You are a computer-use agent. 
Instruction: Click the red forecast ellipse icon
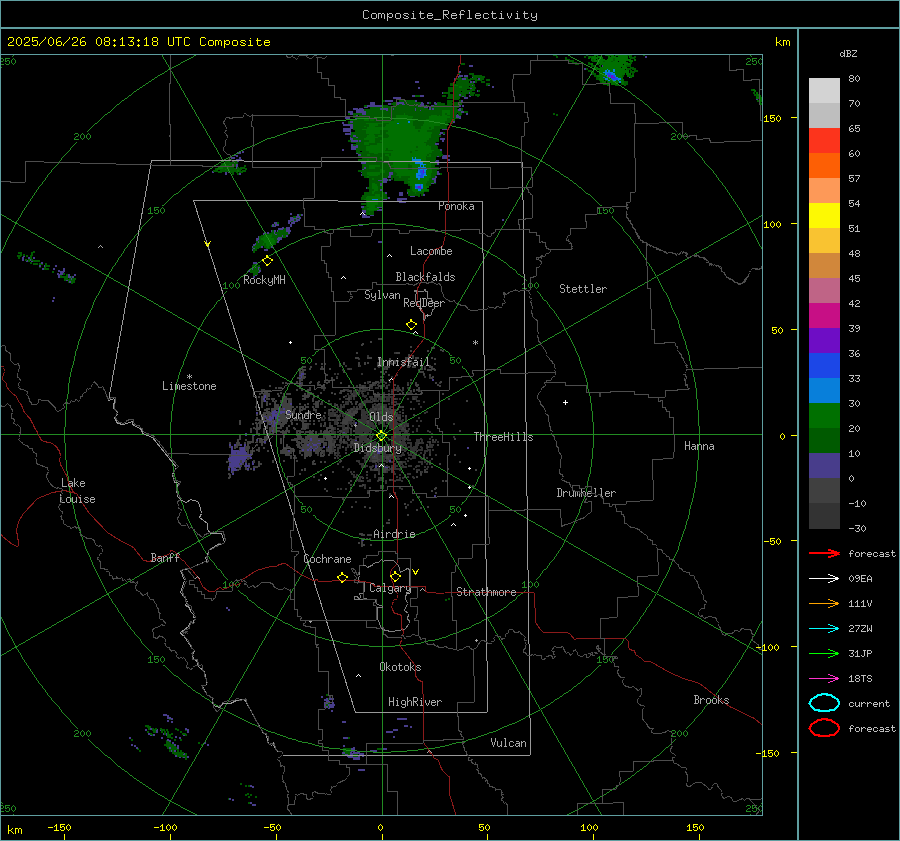[x=824, y=728]
